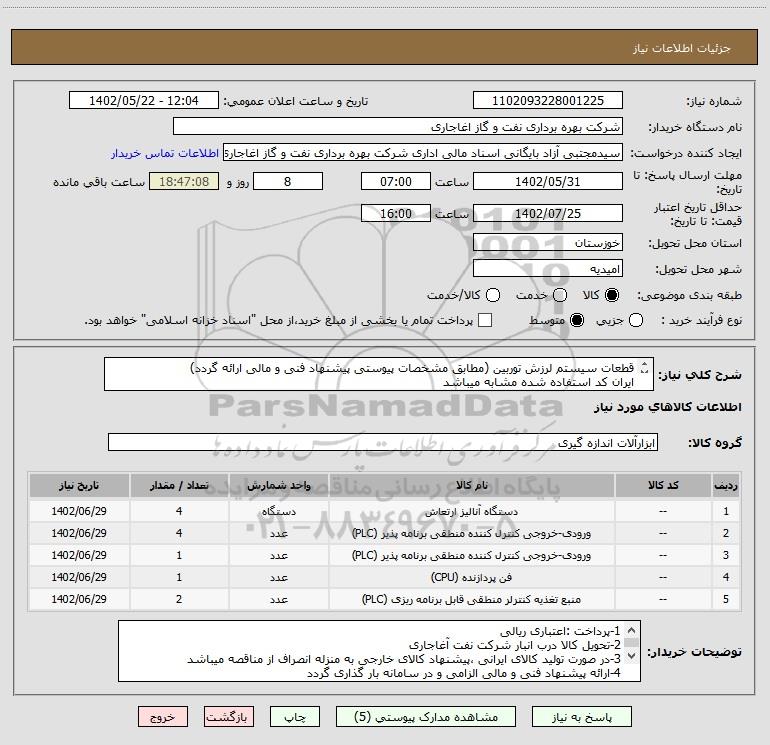The height and width of the screenshot is (745, 770).
Task: Click scroll-up arrow in توضیحات خریدار box
Action: click(632, 630)
